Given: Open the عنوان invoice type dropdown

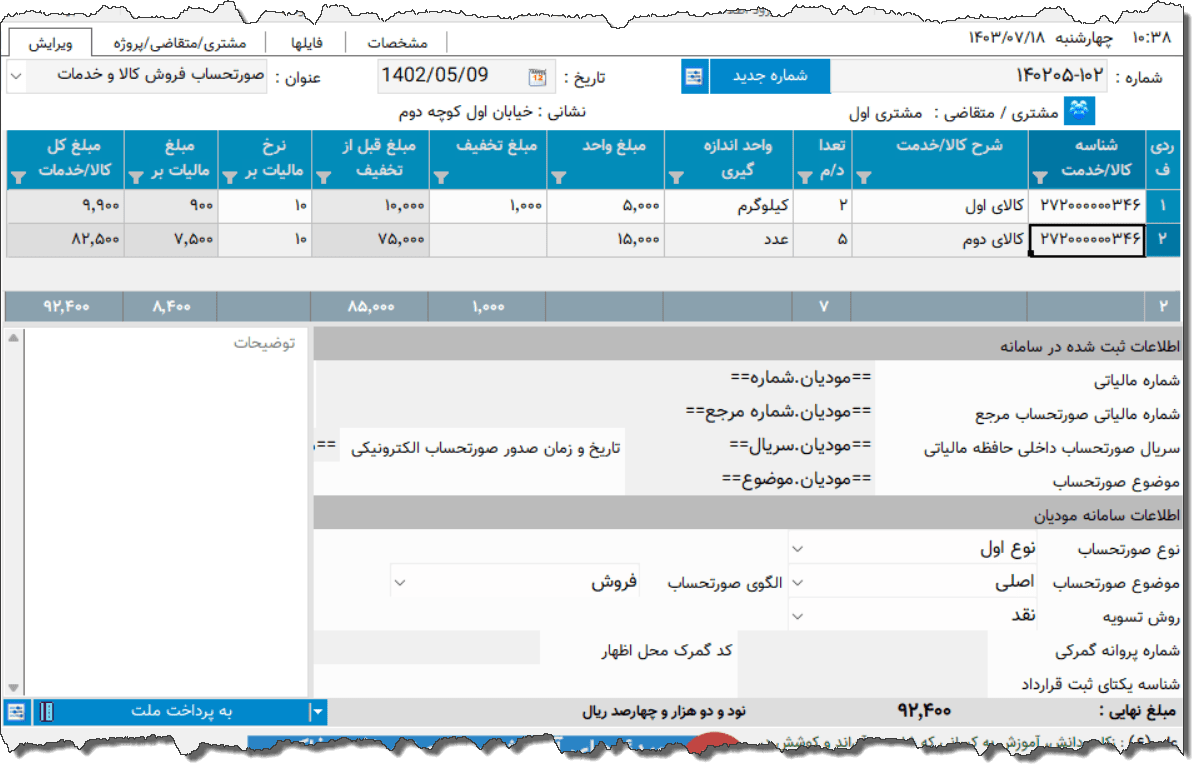Looking at the screenshot, I should coord(14,77).
